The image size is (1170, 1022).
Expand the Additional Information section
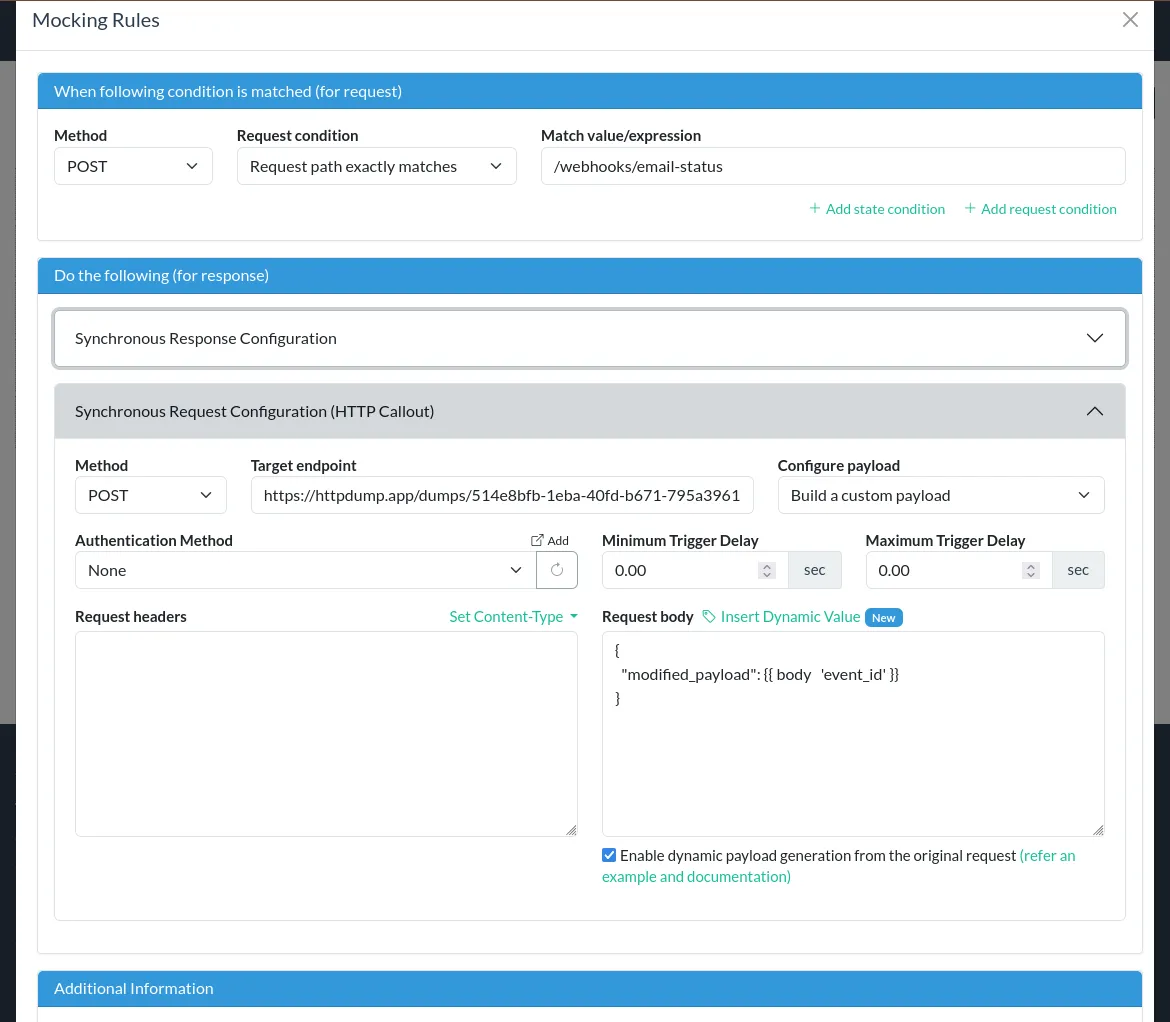coord(589,988)
